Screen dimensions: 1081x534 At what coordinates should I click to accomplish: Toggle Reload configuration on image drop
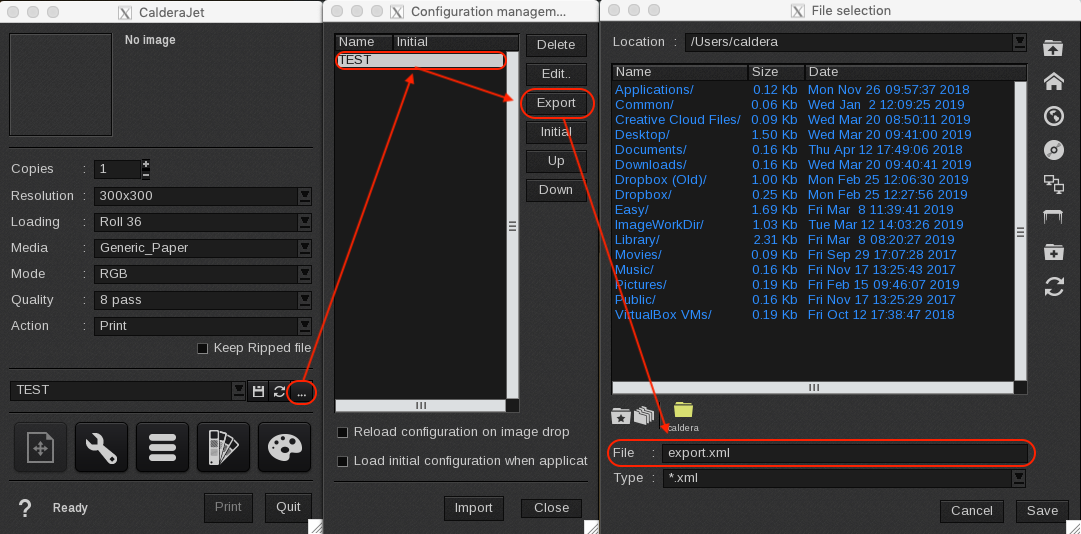click(x=343, y=432)
